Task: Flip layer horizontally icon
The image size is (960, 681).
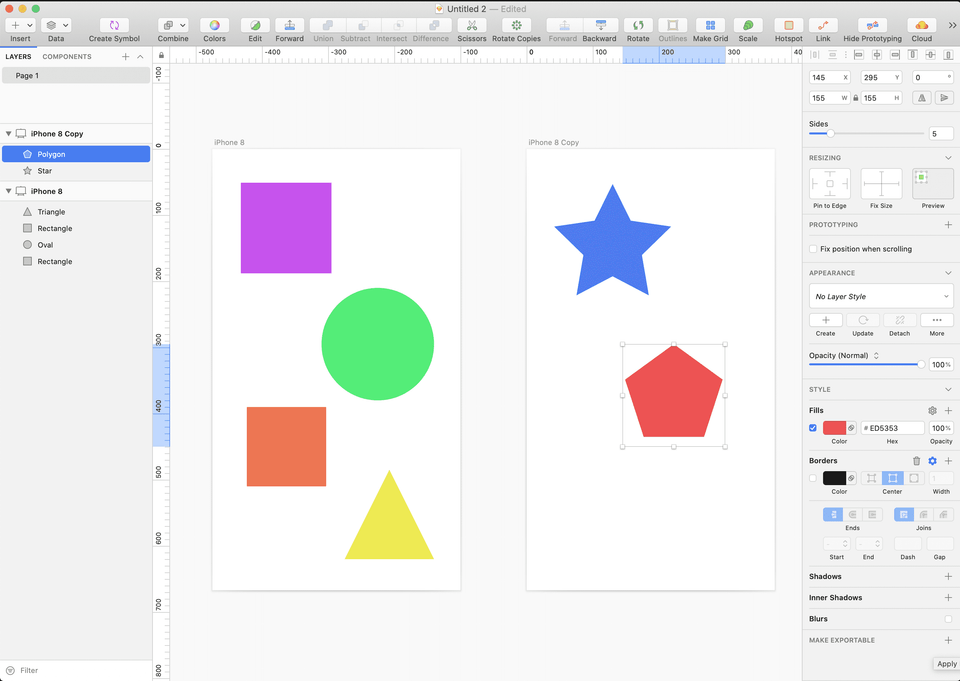Action: (921, 98)
